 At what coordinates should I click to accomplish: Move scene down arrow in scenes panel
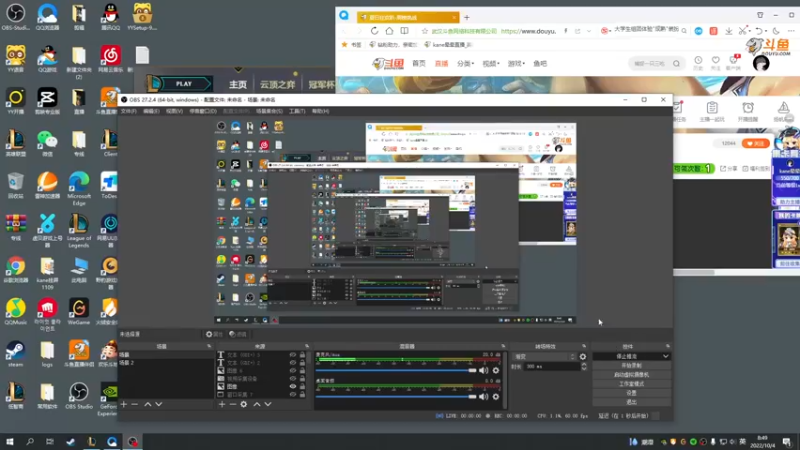point(159,404)
